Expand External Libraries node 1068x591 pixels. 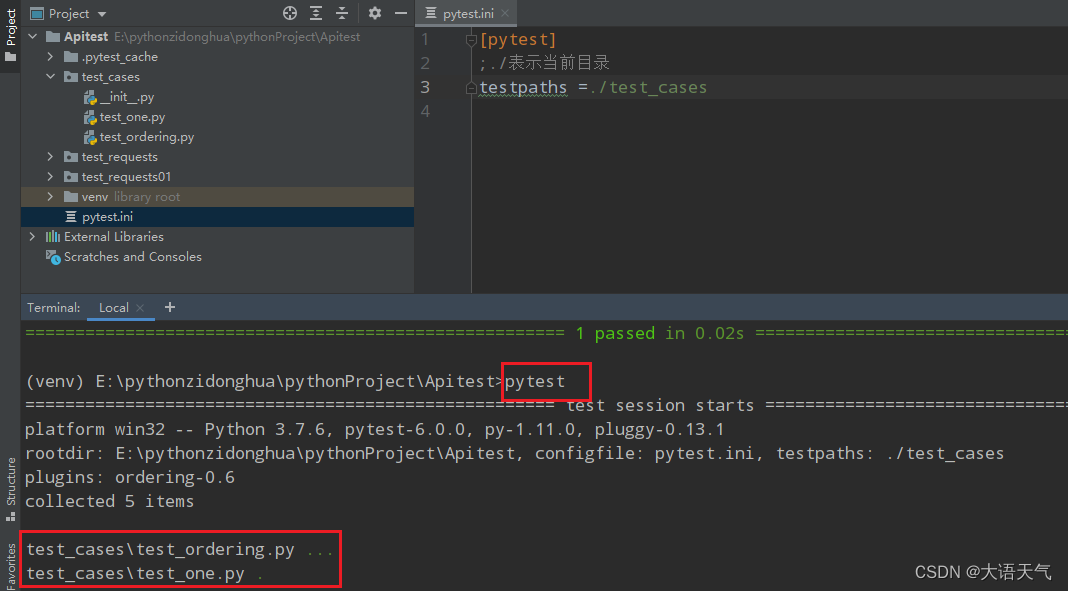33,236
